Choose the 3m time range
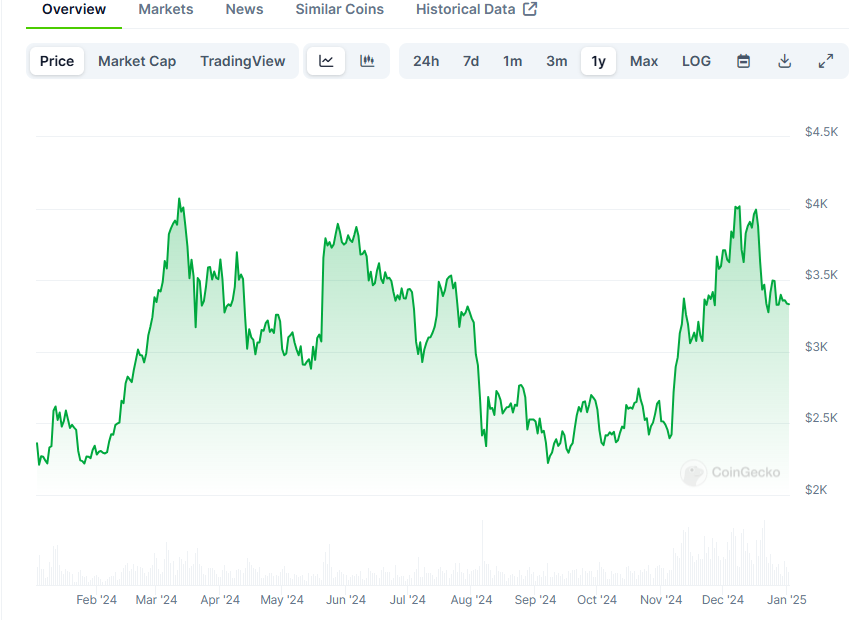Screen dimensions: 852x620 click(x=556, y=61)
